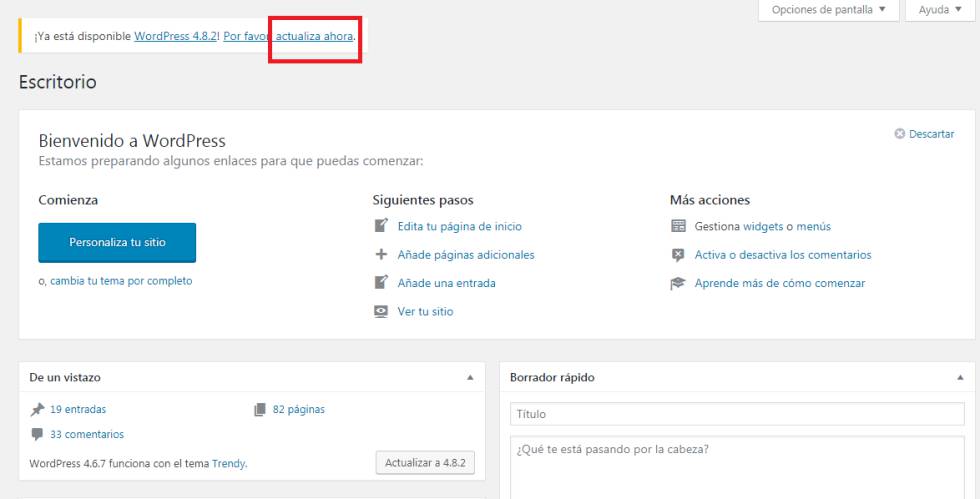Click the monitor icon beside 'Ver tu sitio'
The width and height of the screenshot is (980, 499).
coord(381,311)
